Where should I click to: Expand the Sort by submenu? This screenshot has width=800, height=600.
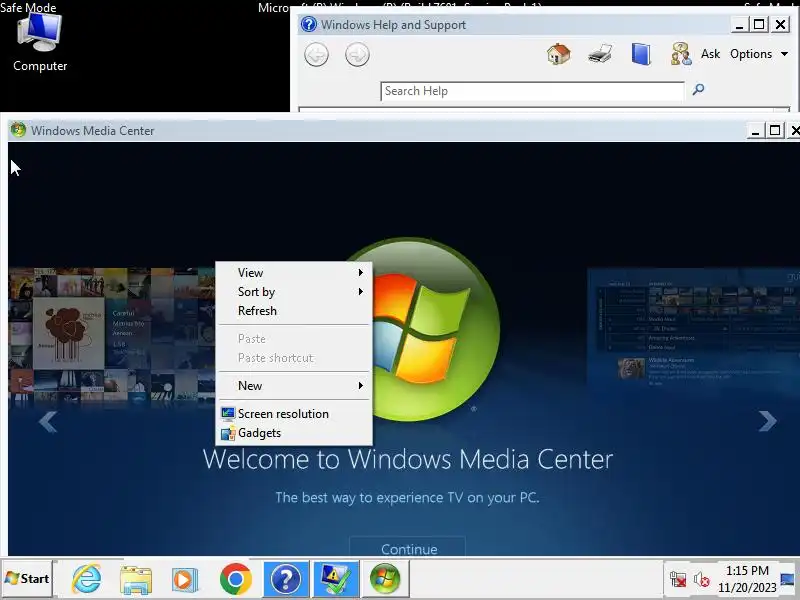tap(294, 292)
